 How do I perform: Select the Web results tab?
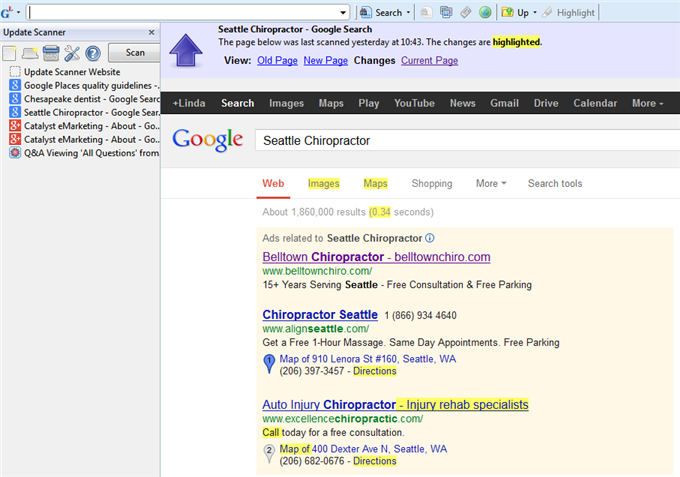tap(273, 183)
